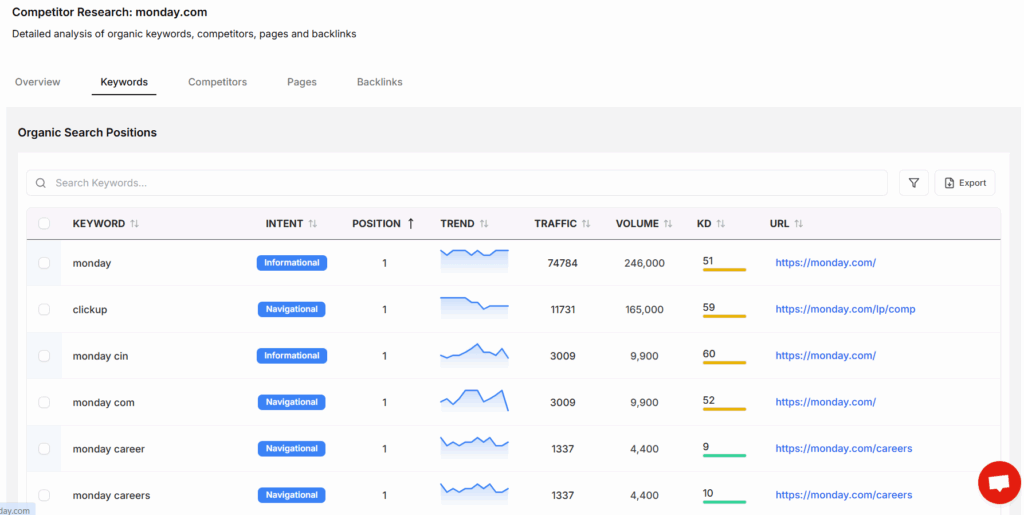This screenshot has width=1024, height=515.
Task: Toggle POSITION column sort arrow
Action: point(411,223)
